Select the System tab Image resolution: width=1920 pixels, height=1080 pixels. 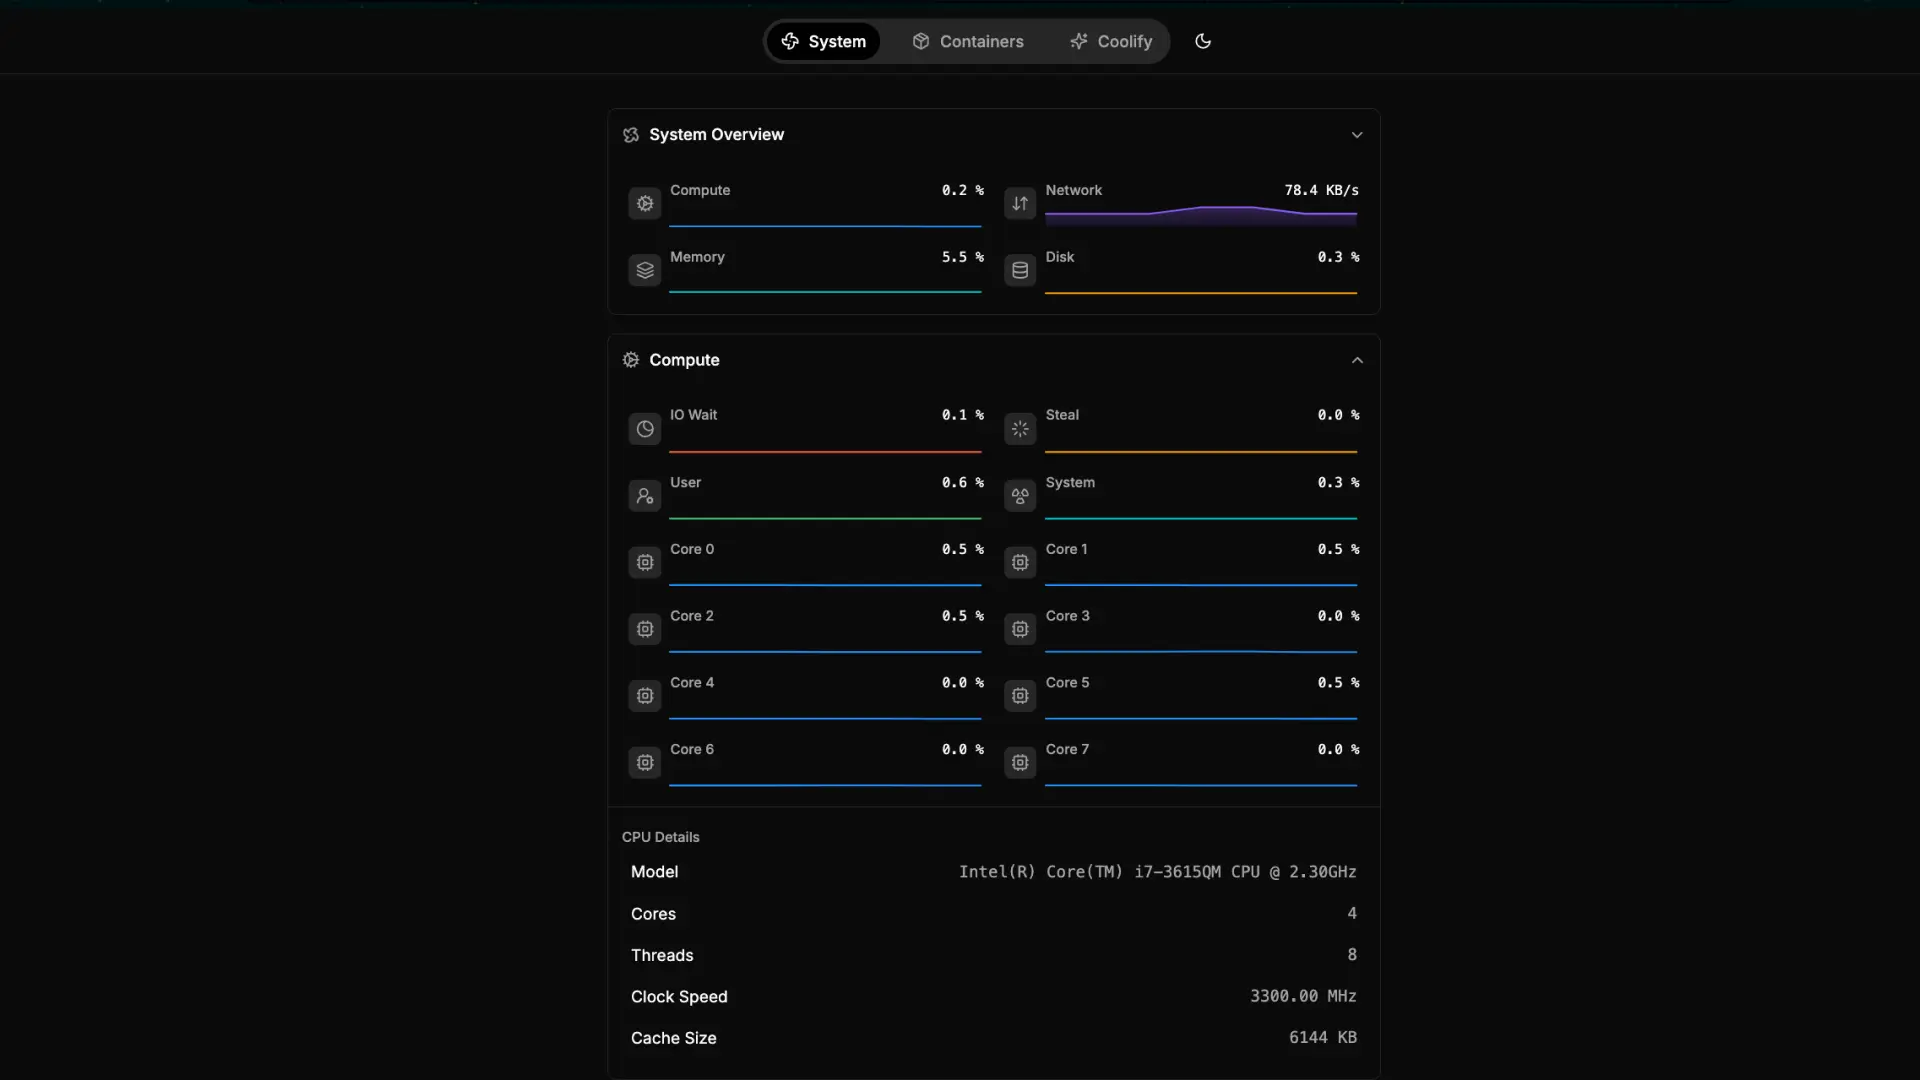coord(823,41)
